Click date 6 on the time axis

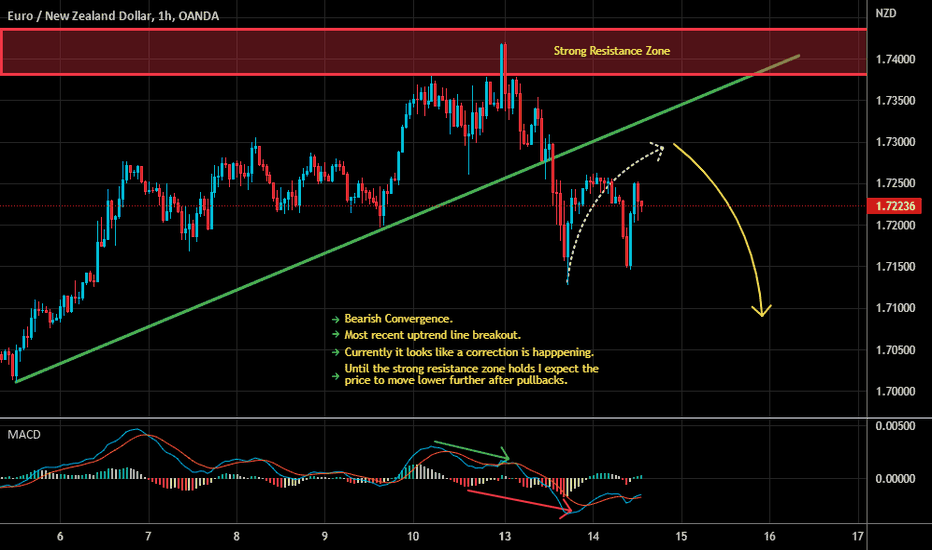coord(60,536)
